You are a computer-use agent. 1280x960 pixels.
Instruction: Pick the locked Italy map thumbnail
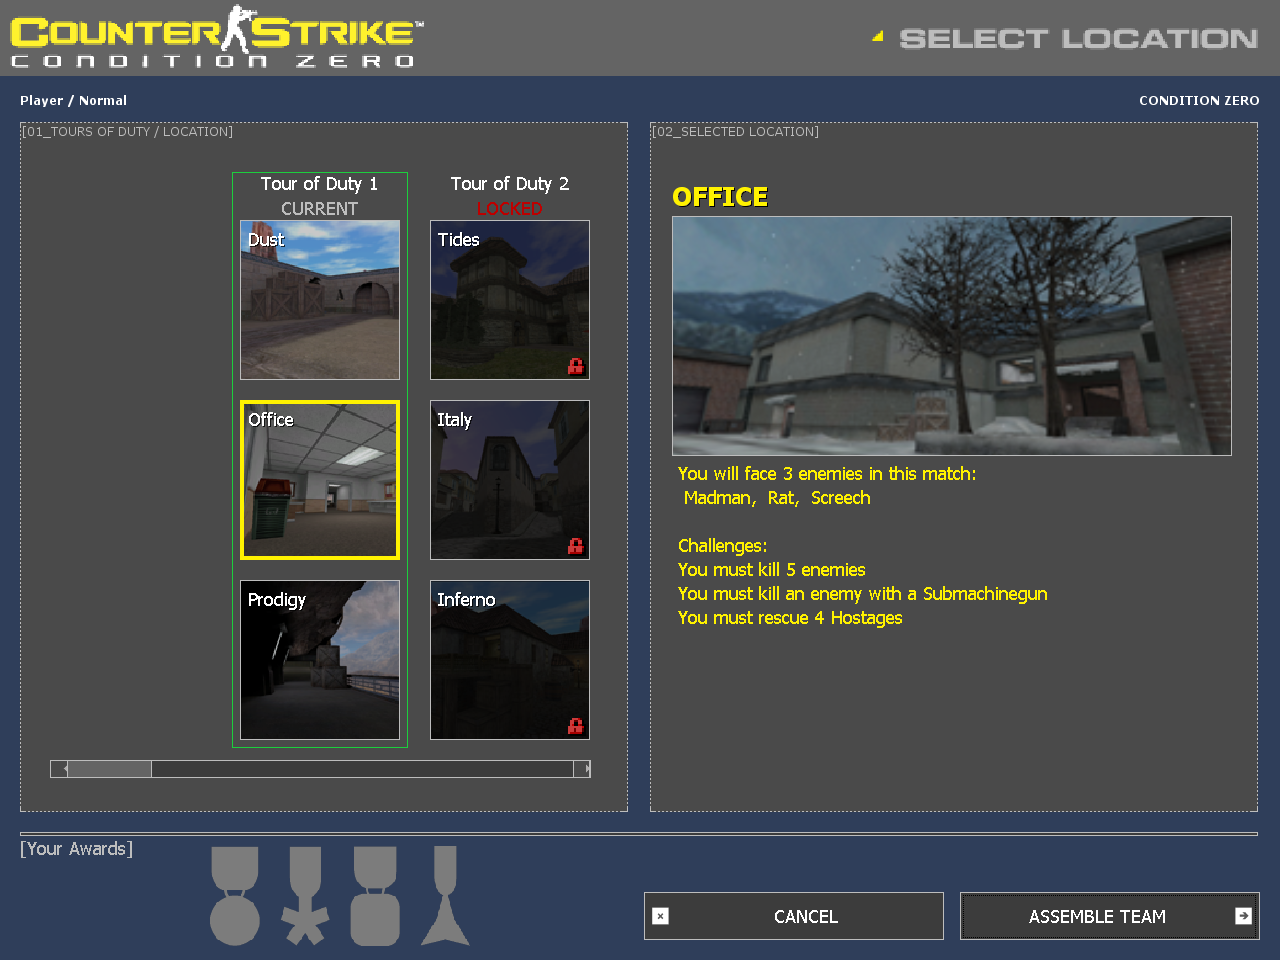click(x=510, y=480)
